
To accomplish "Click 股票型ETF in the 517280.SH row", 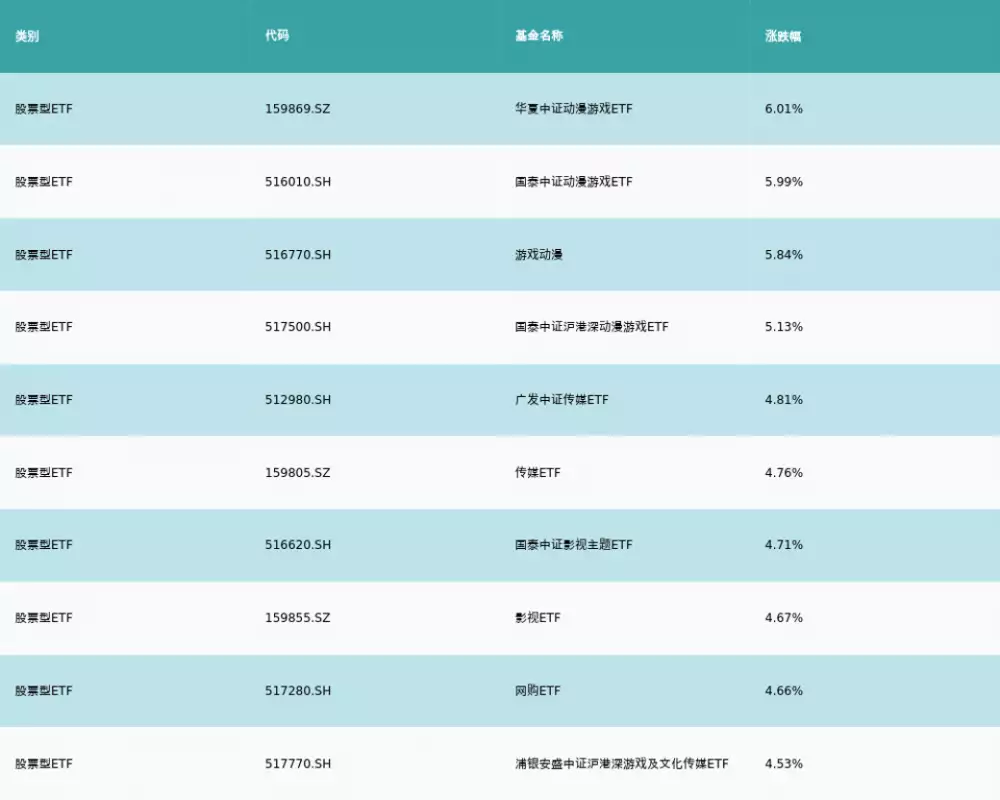I will click(x=44, y=690).
